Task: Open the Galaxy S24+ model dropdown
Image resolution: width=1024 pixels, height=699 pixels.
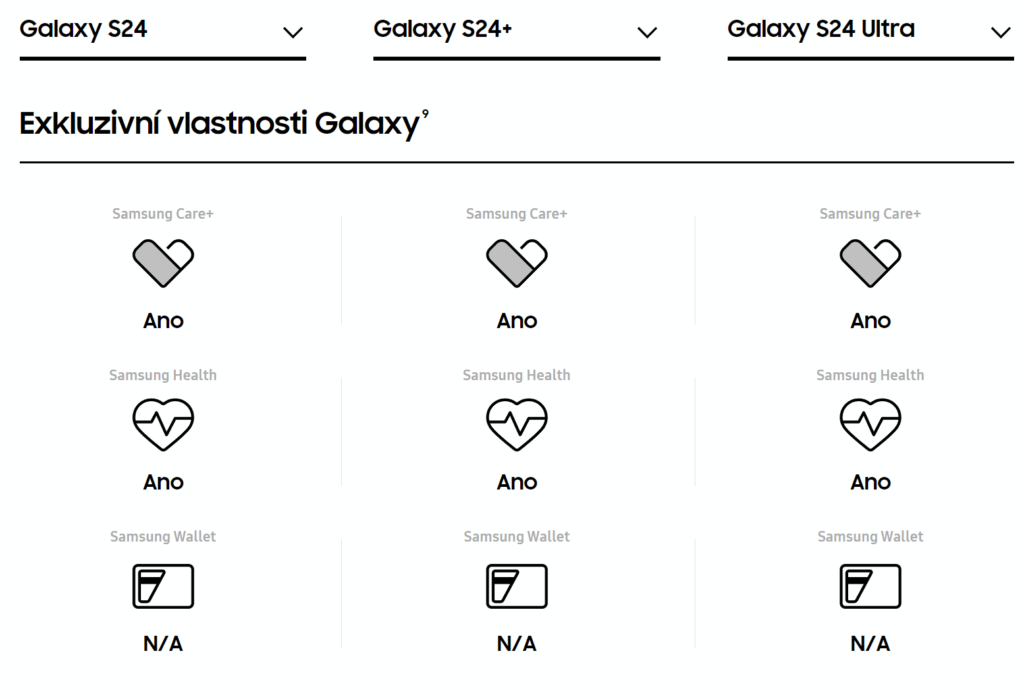Action: click(x=517, y=33)
